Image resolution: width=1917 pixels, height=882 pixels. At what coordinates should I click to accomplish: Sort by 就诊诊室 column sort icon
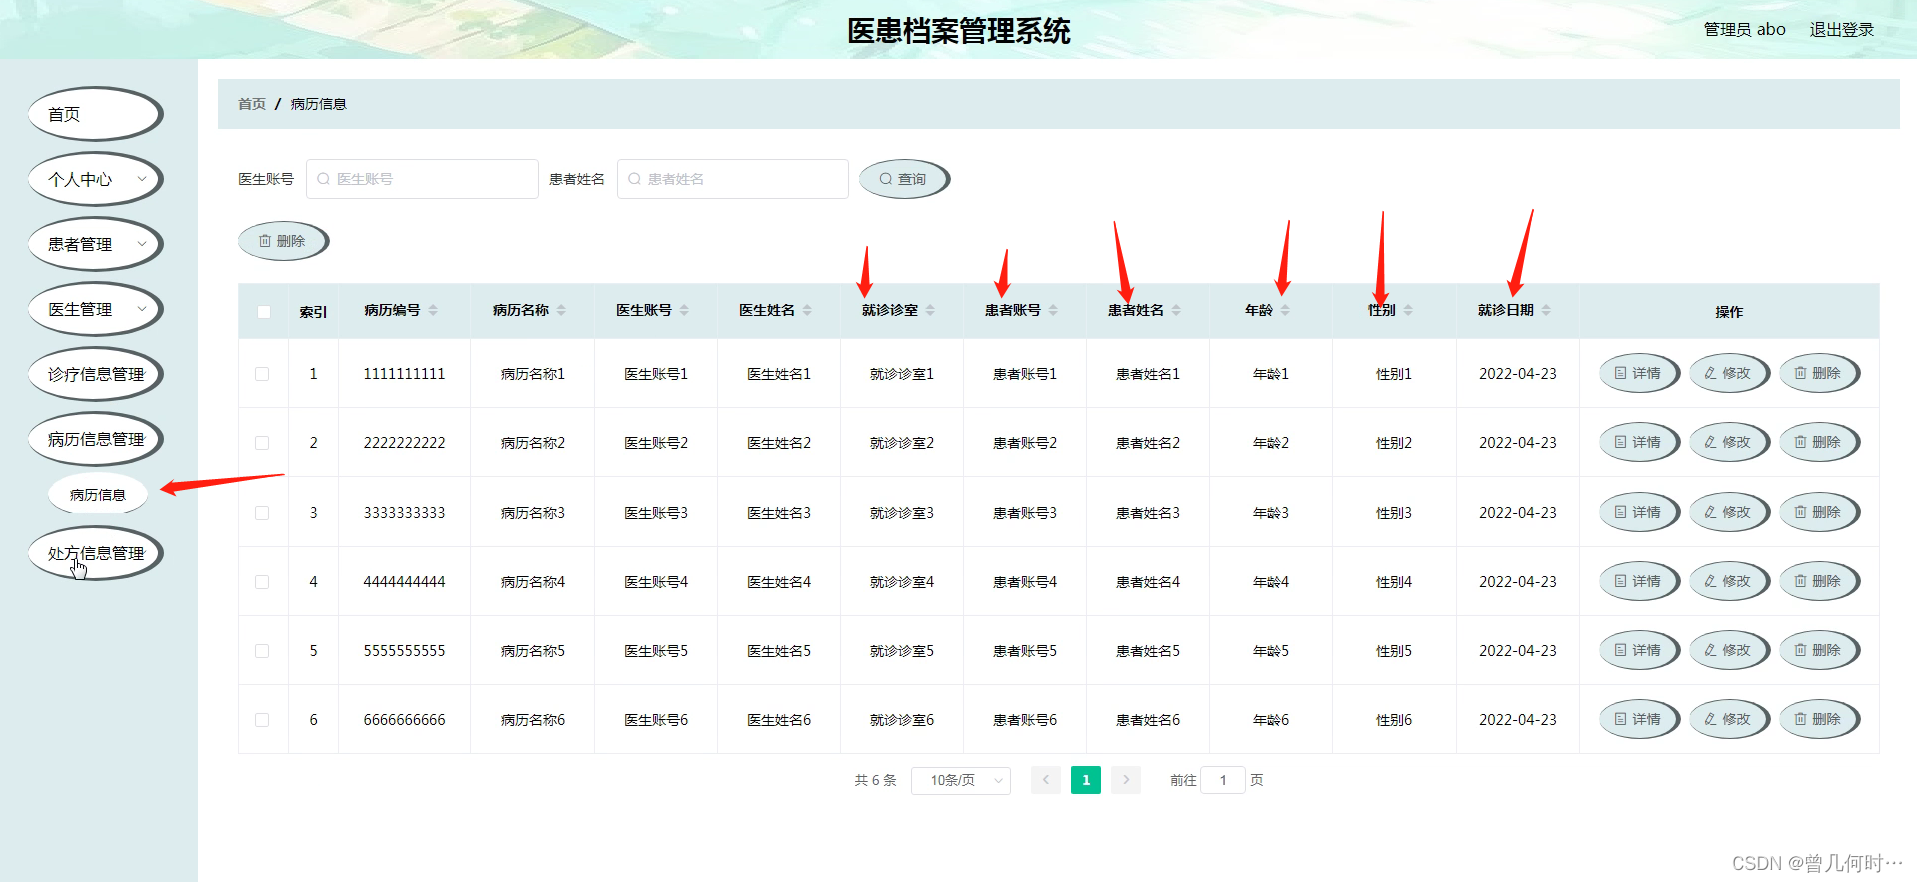point(930,311)
